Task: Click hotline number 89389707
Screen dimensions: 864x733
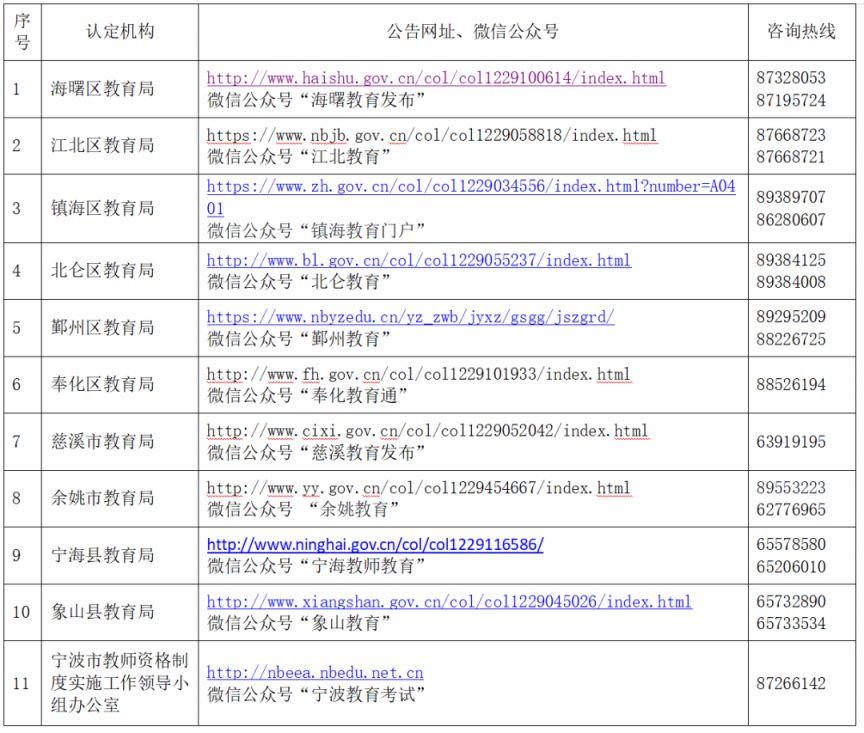Action: pos(791,197)
